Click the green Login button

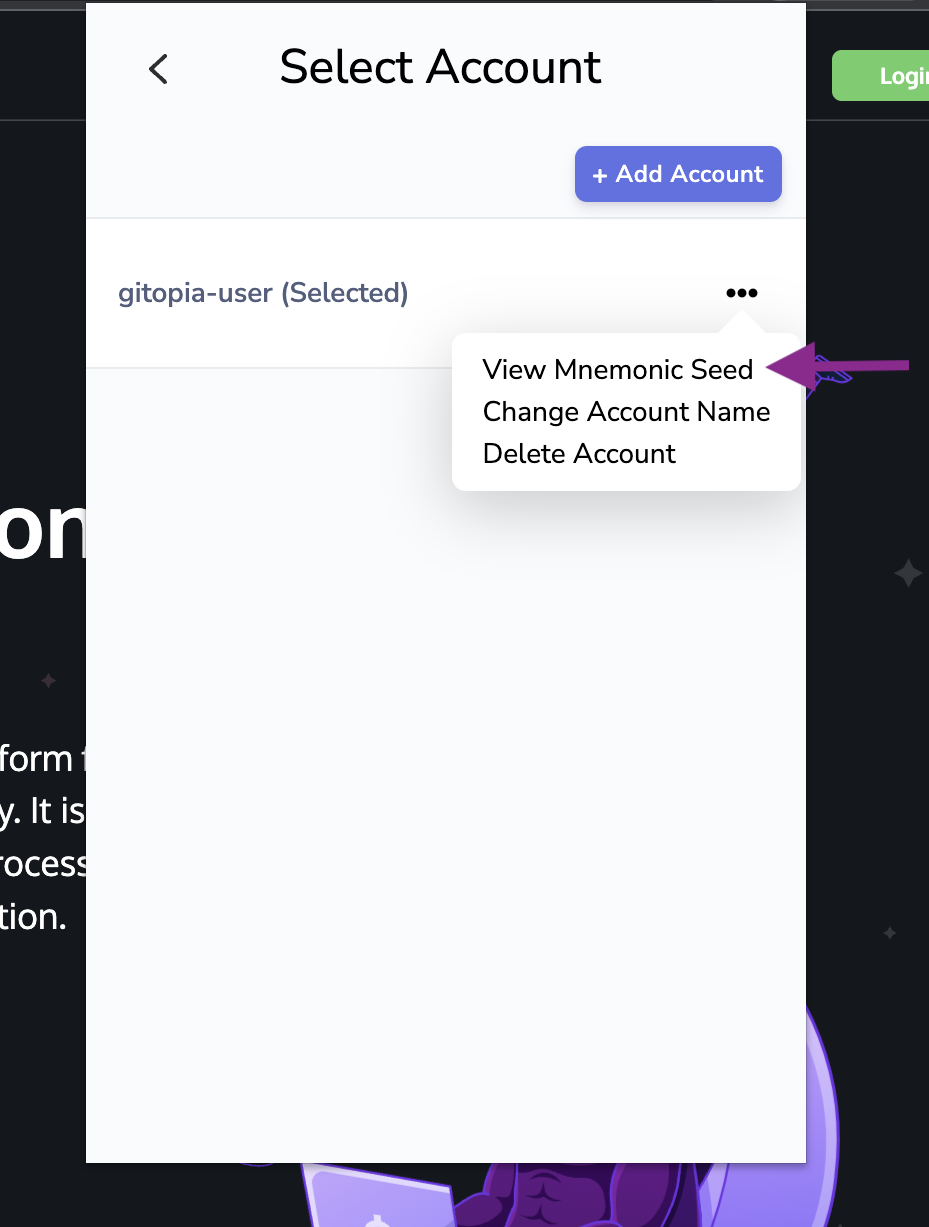[x=881, y=76]
